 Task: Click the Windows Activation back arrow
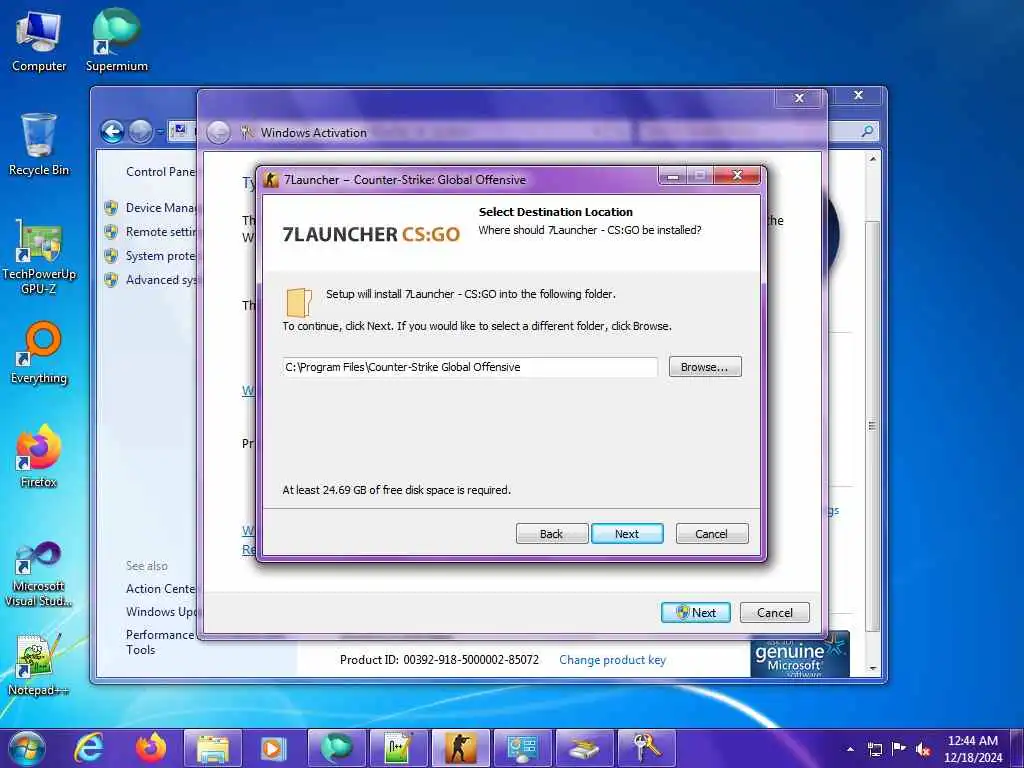point(218,133)
